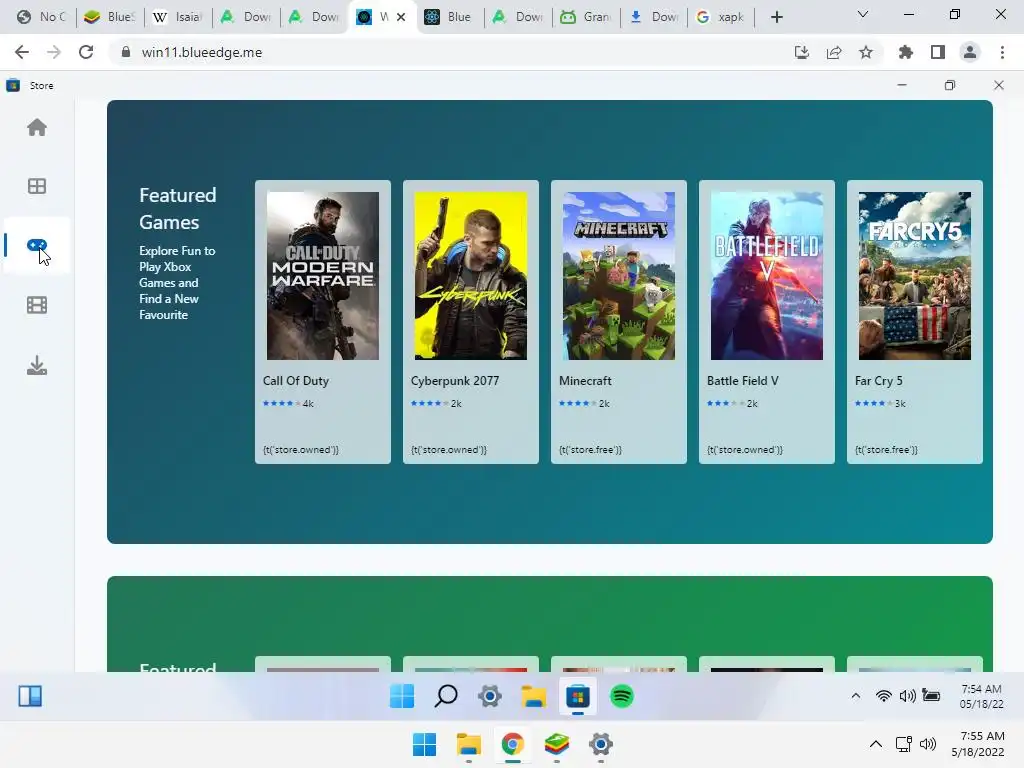Click the emulated battery tray icon

(931, 696)
